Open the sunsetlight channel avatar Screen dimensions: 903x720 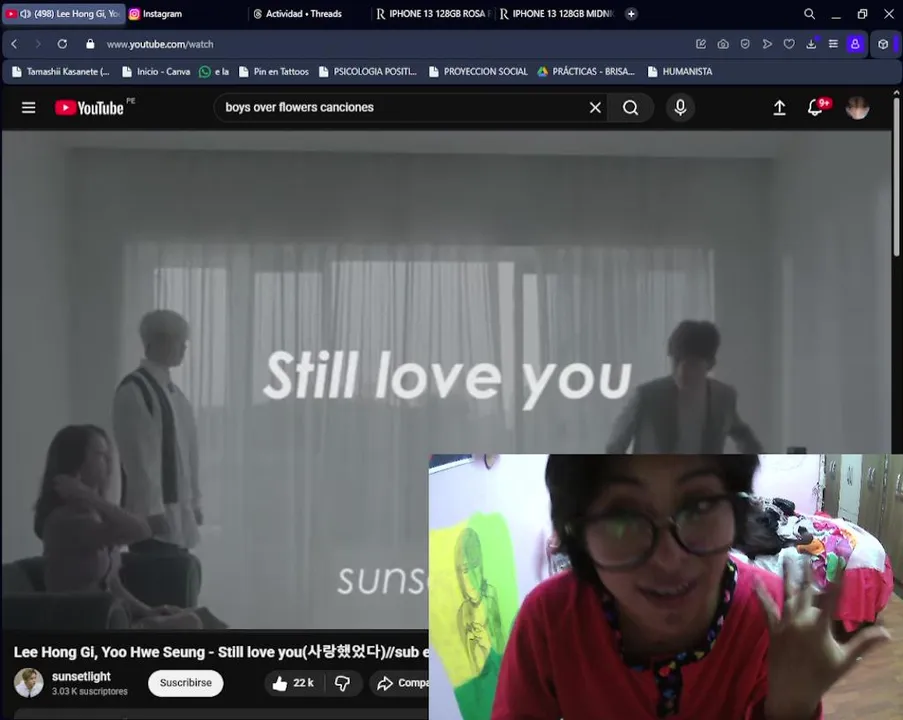pos(28,683)
